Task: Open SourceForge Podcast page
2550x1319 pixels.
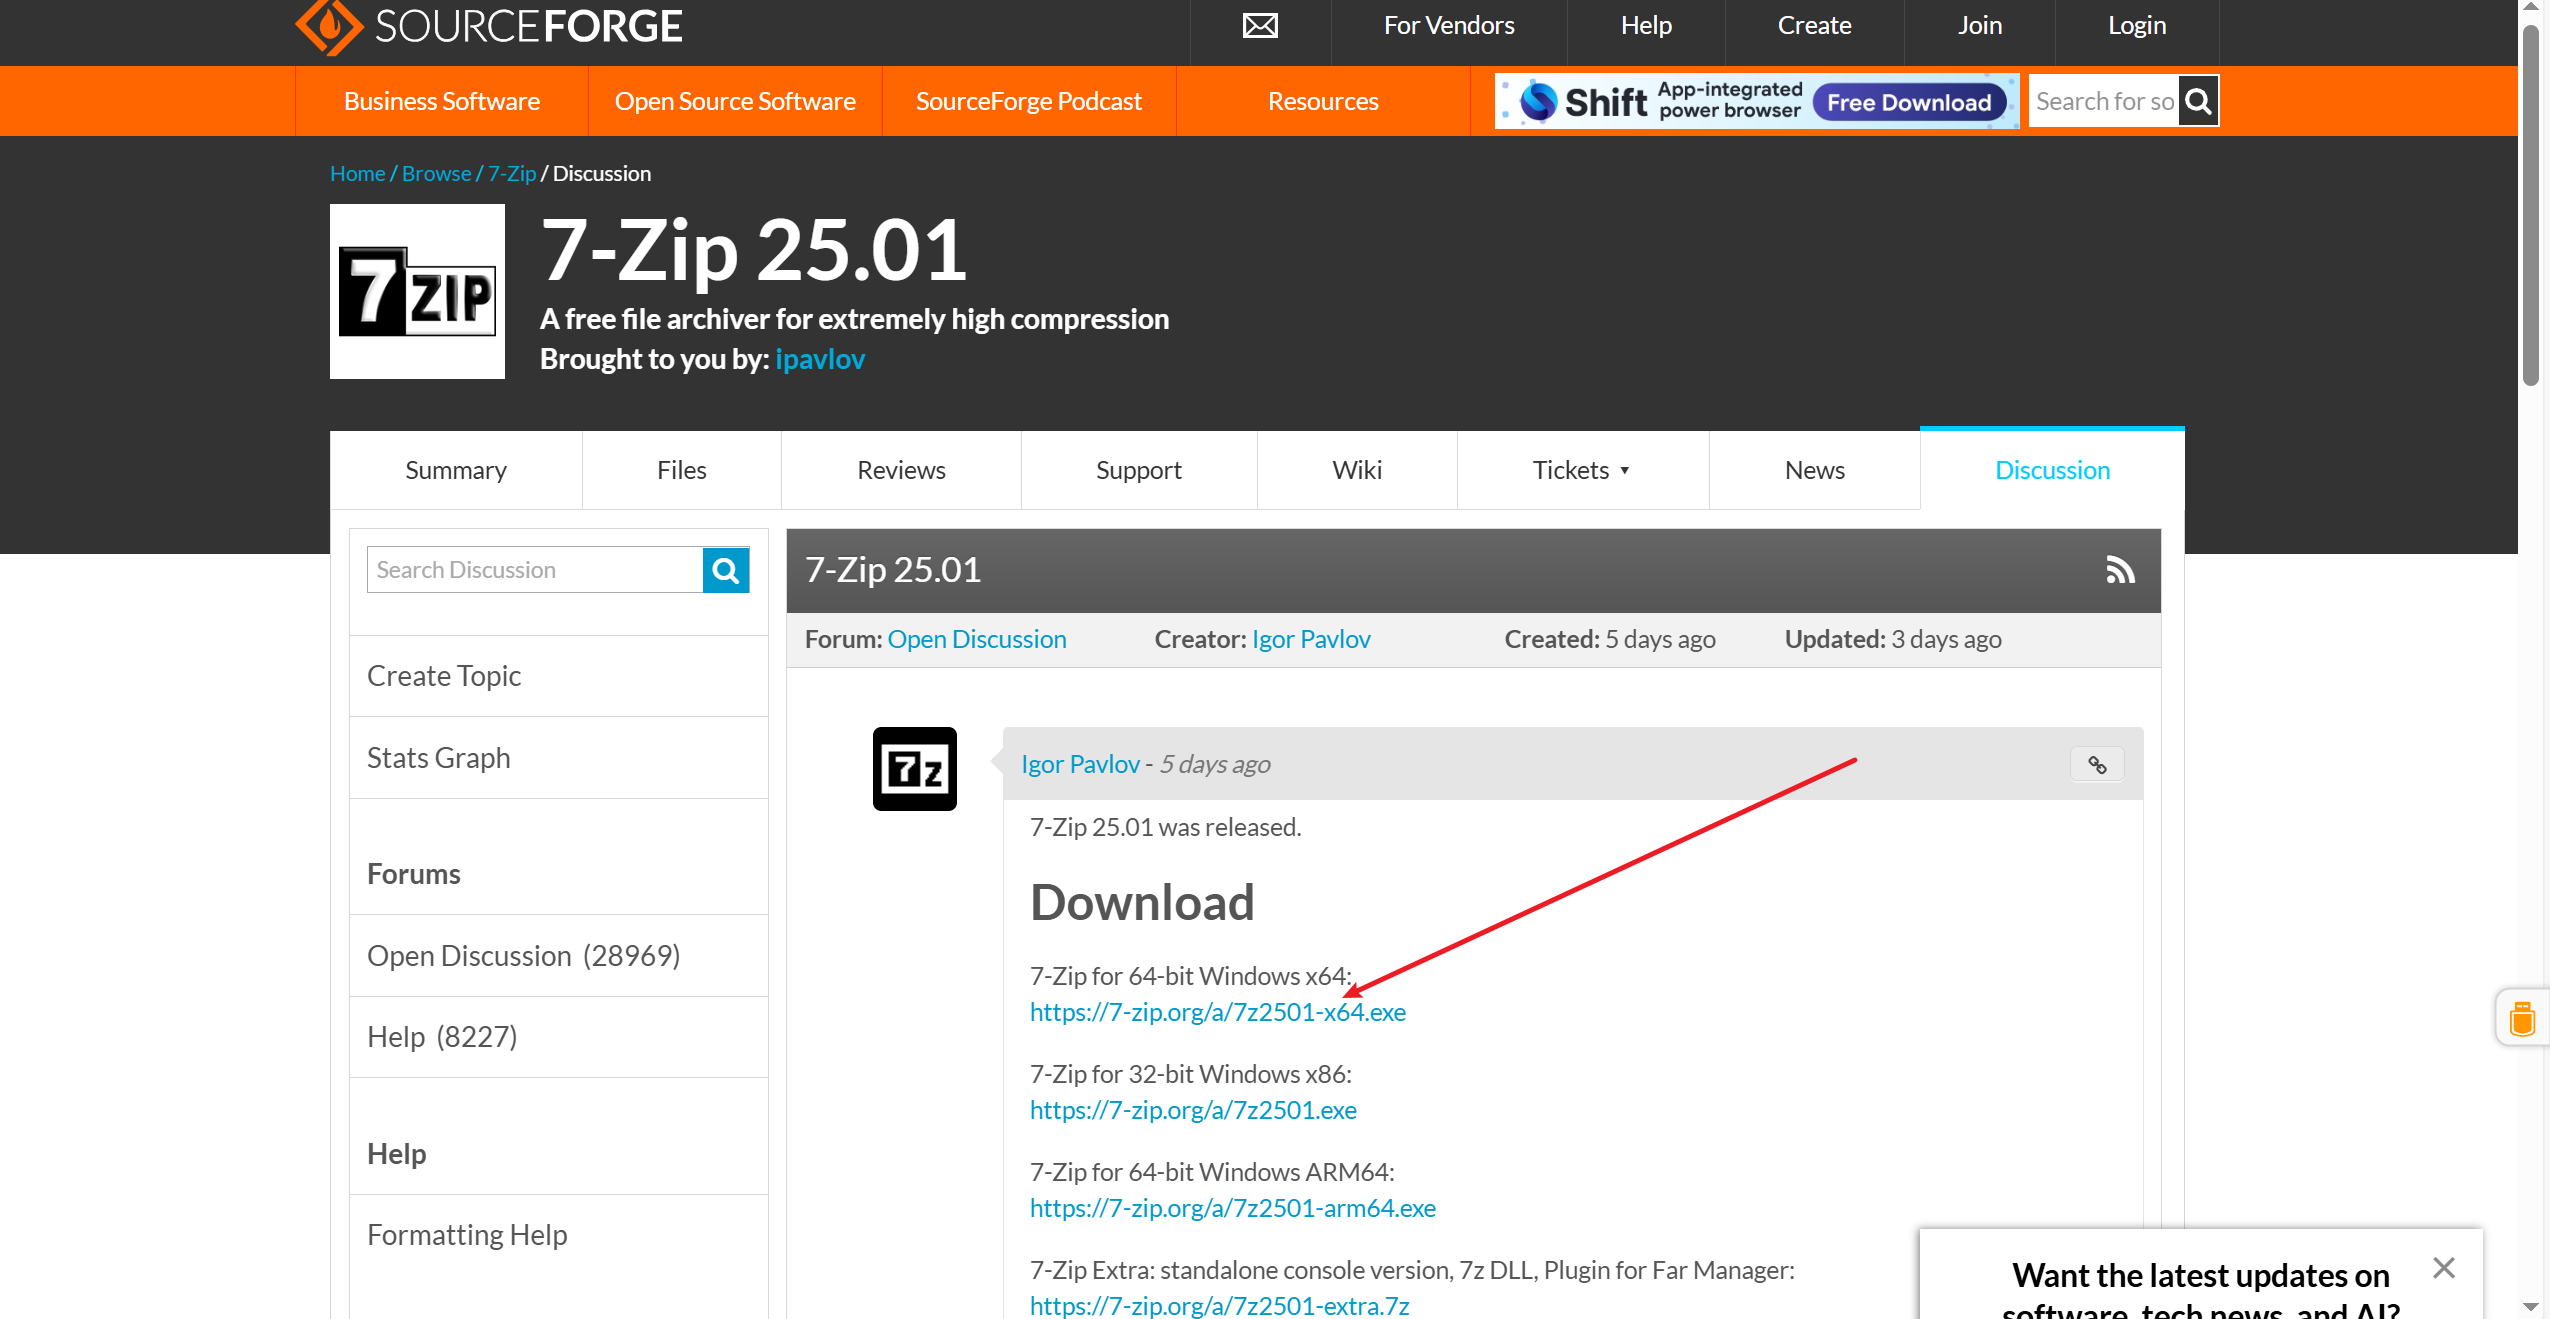Action: (1029, 101)
